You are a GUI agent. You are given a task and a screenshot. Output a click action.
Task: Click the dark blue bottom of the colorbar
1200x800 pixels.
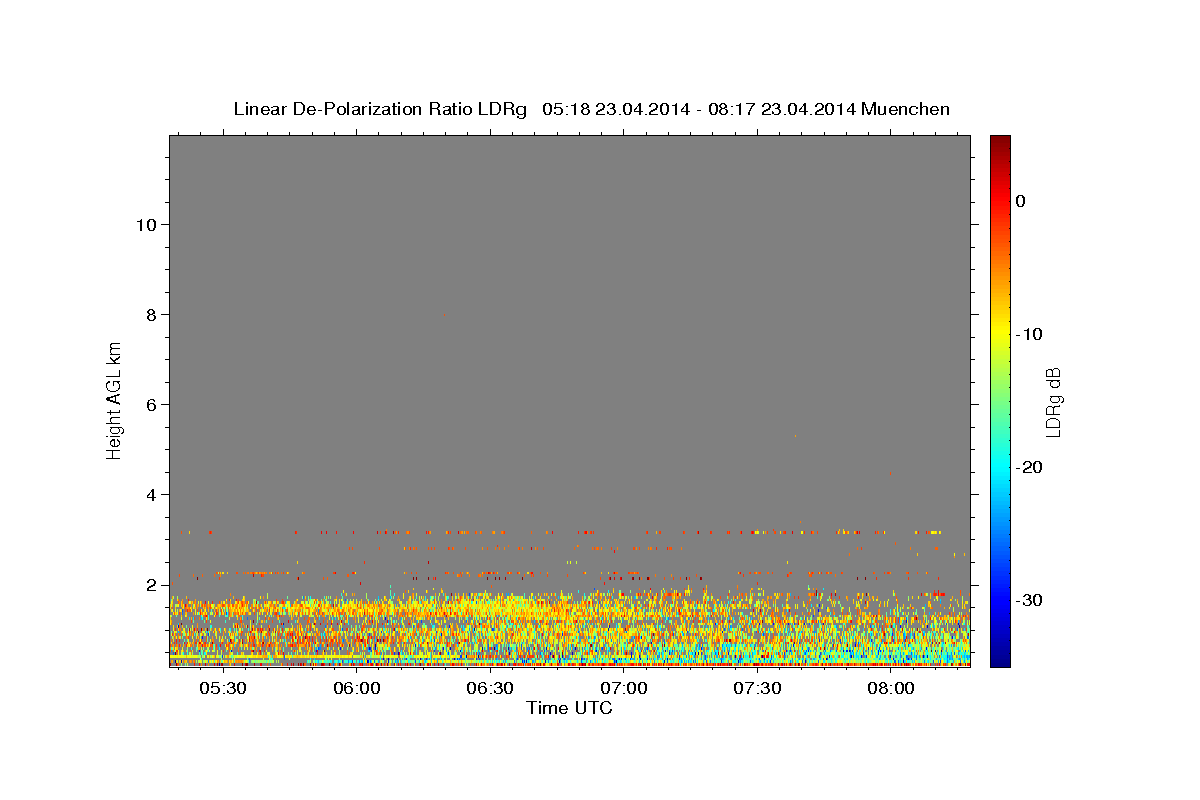pyautogui.click(x=1000, y=658)
